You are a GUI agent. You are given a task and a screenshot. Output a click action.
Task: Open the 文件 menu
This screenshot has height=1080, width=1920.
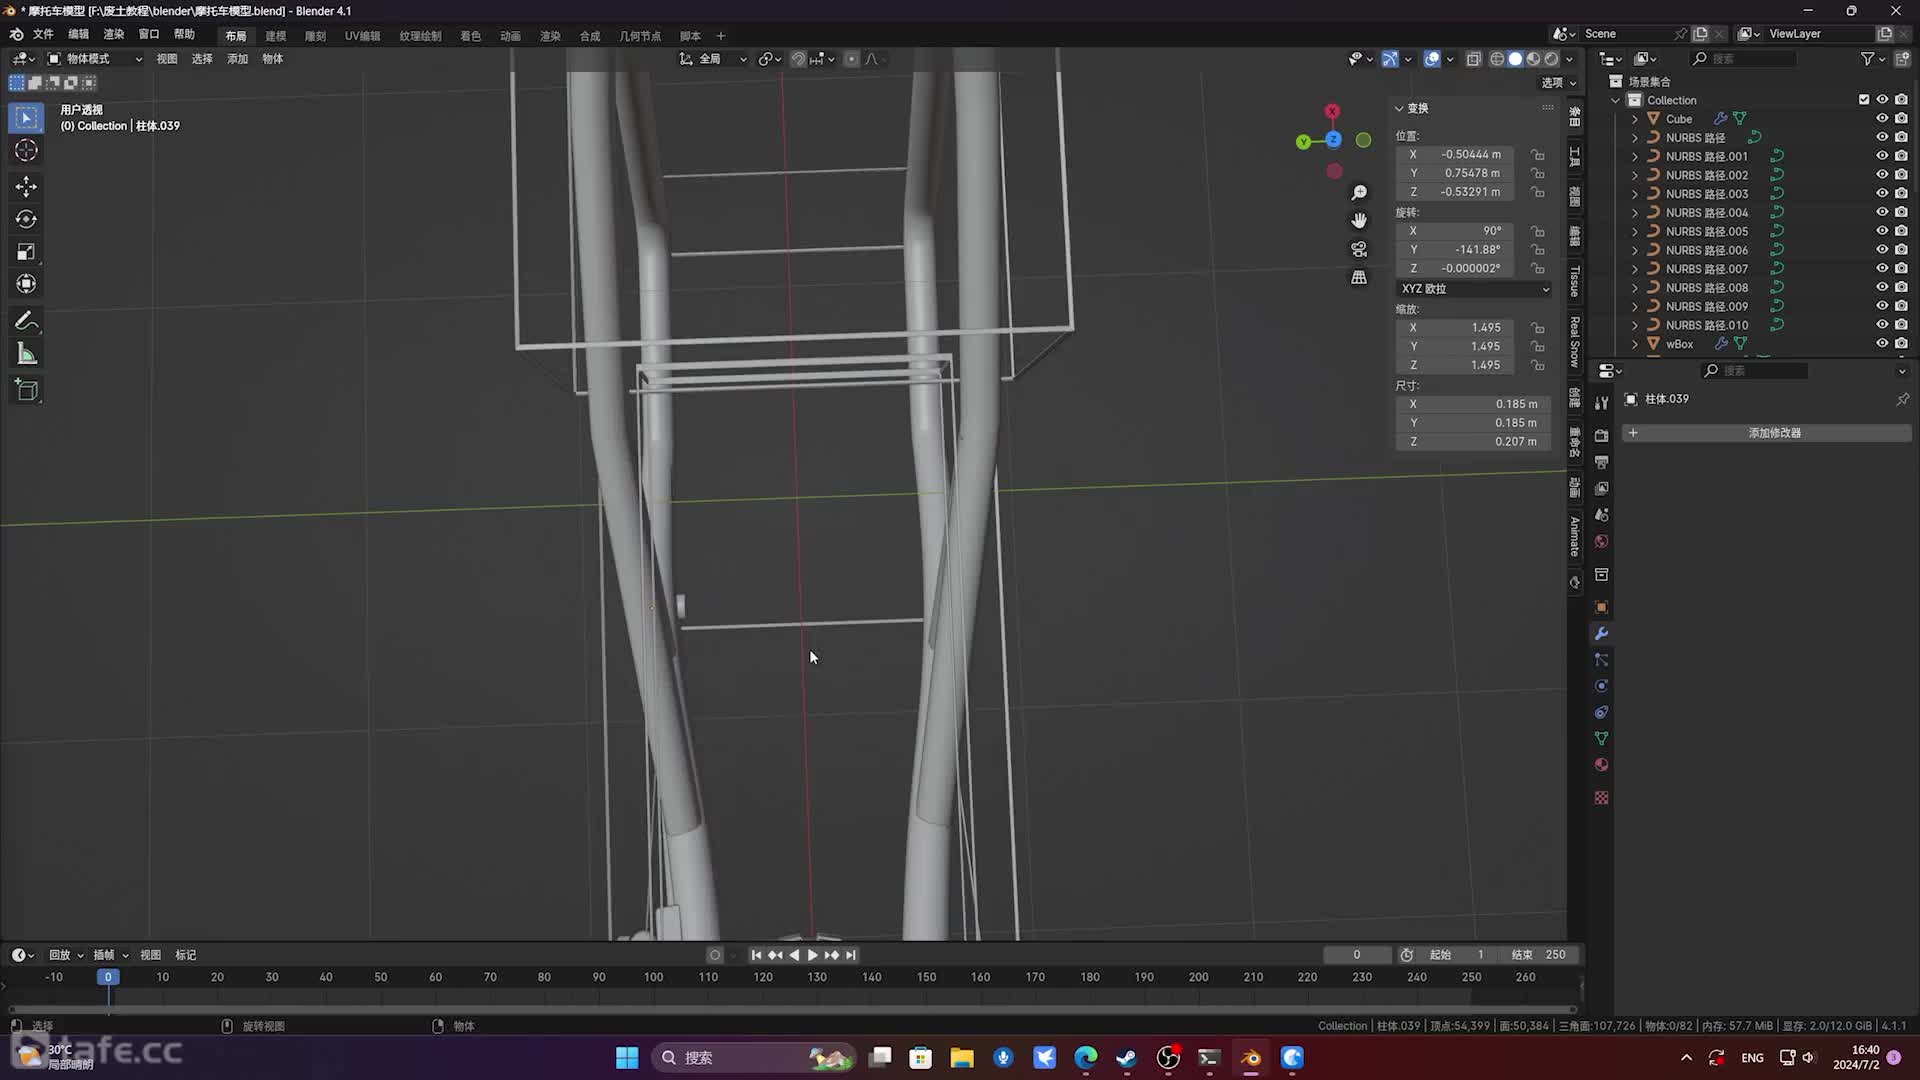click(x=43, y=34)
